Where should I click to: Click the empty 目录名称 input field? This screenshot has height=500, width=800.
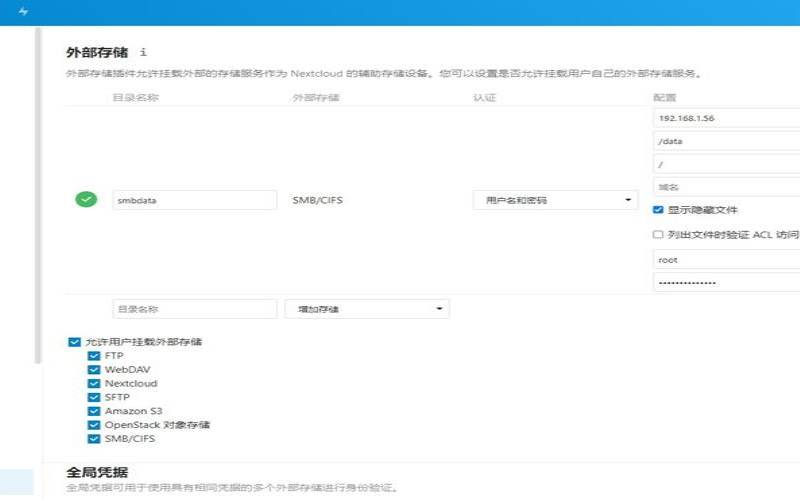click(194, 309)
